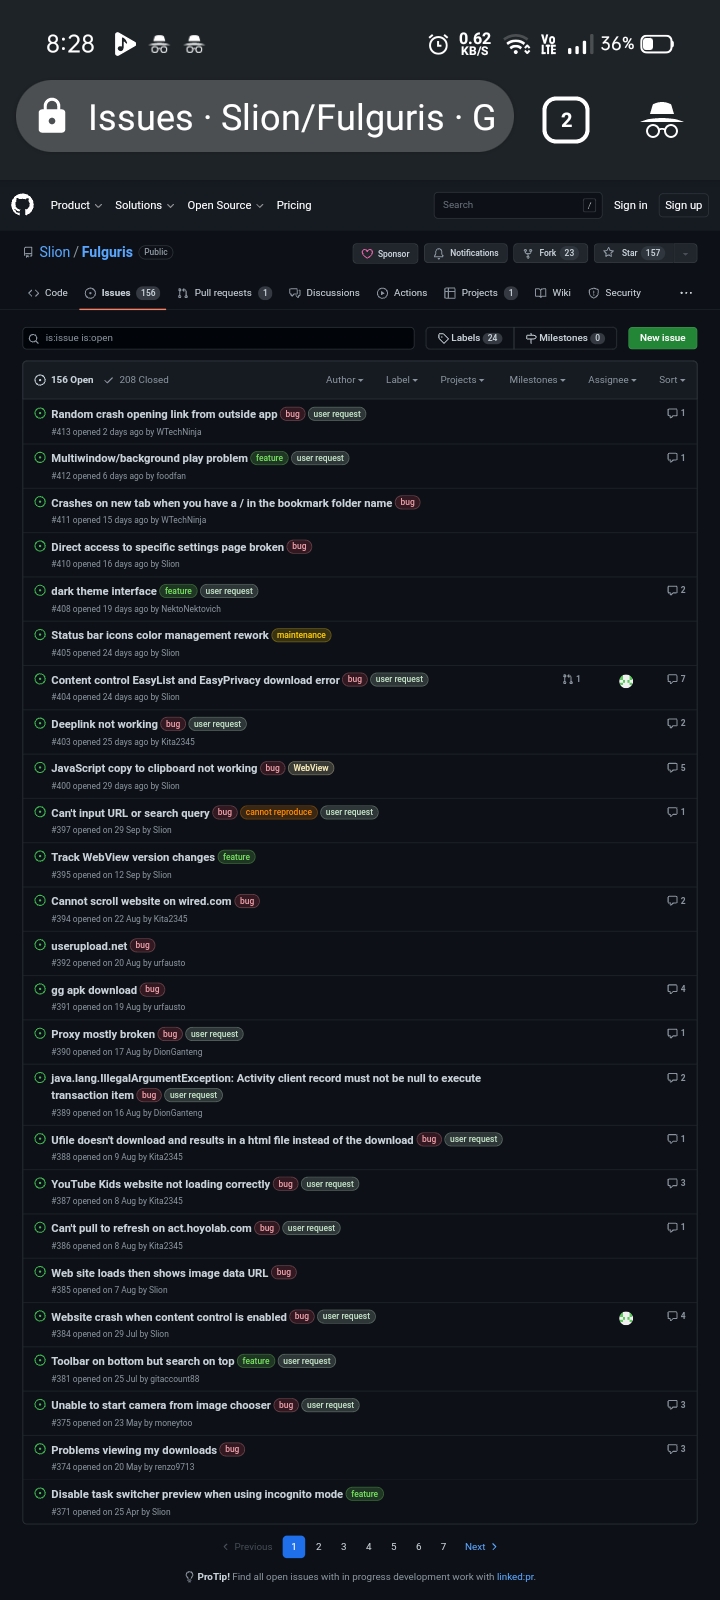Tap the incognito mode icon in browser bar
Screen dimensions: 720x1600
(x=661, y=120)
